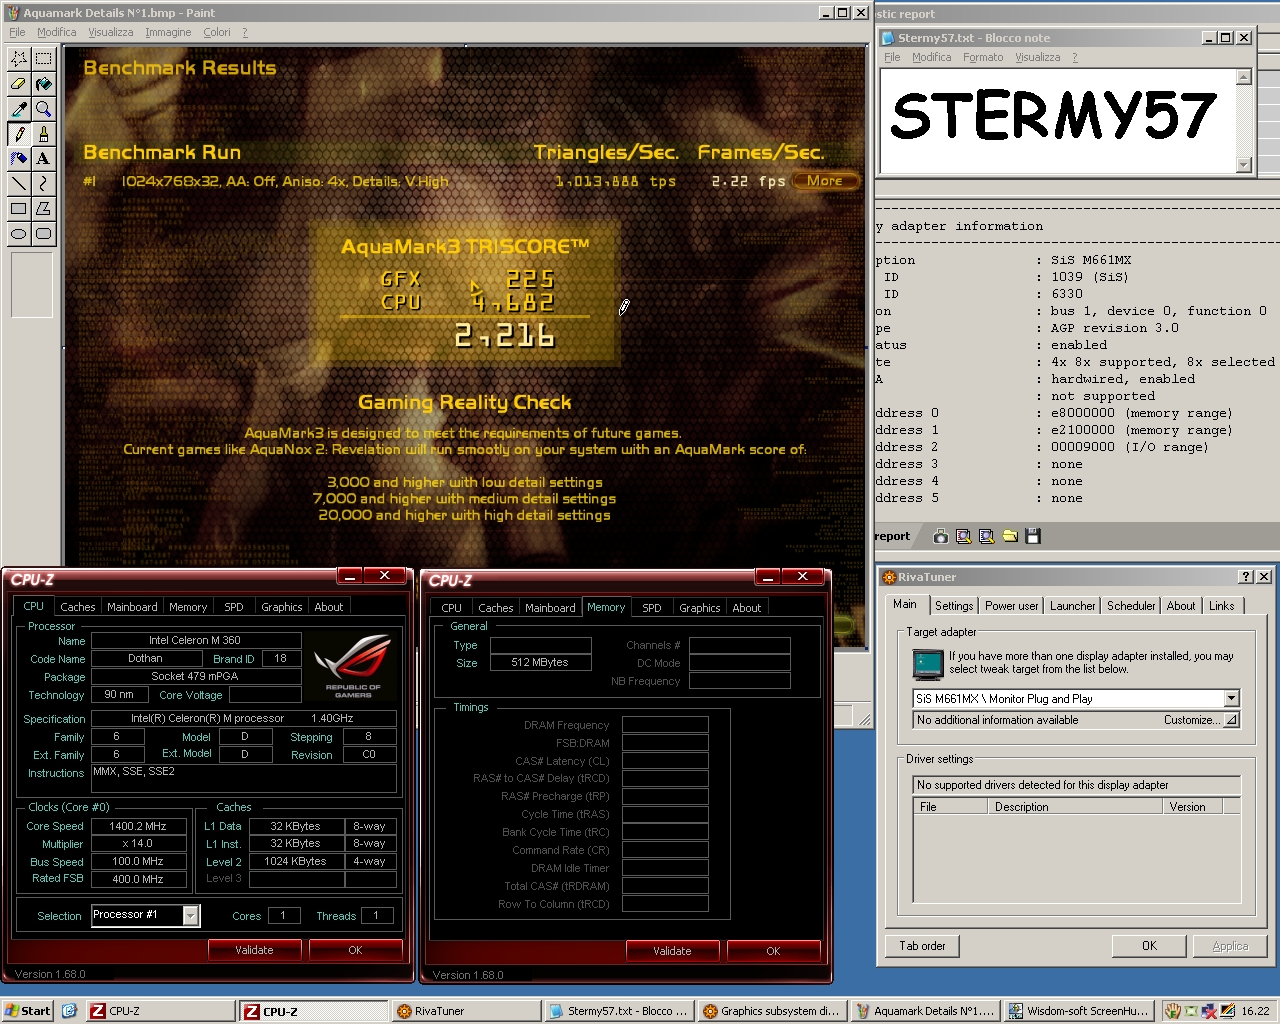Choose the straight Line tool
This screenshot has width=1280, height=1024.
pos(19,184)
